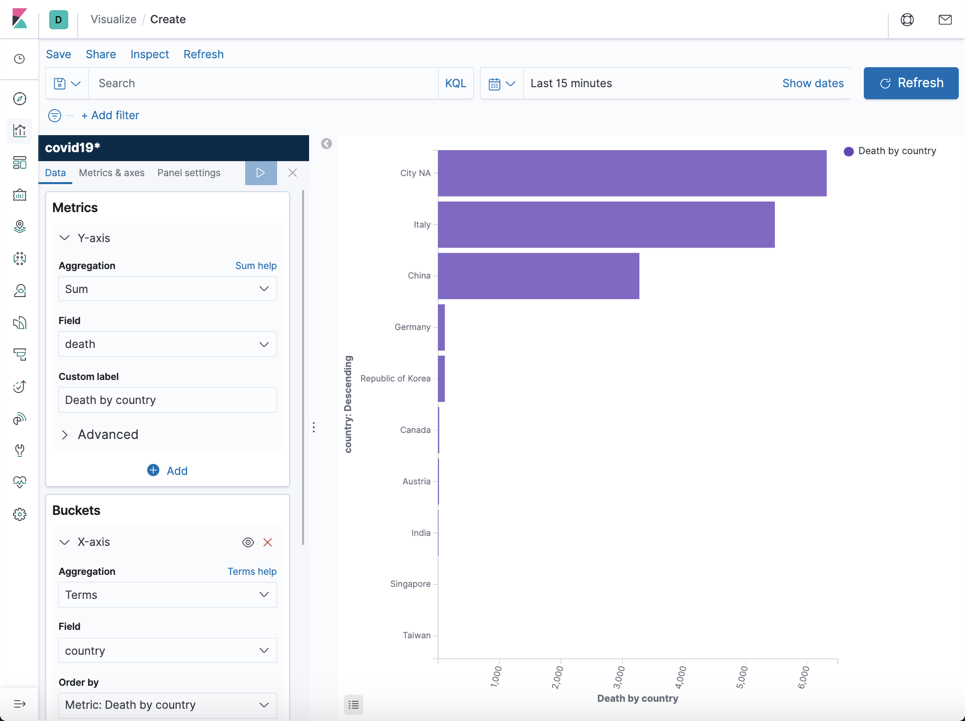This screenshot has width=965, height=721.
Task: Toggle the chart legend list button
Action: point(353,704)
